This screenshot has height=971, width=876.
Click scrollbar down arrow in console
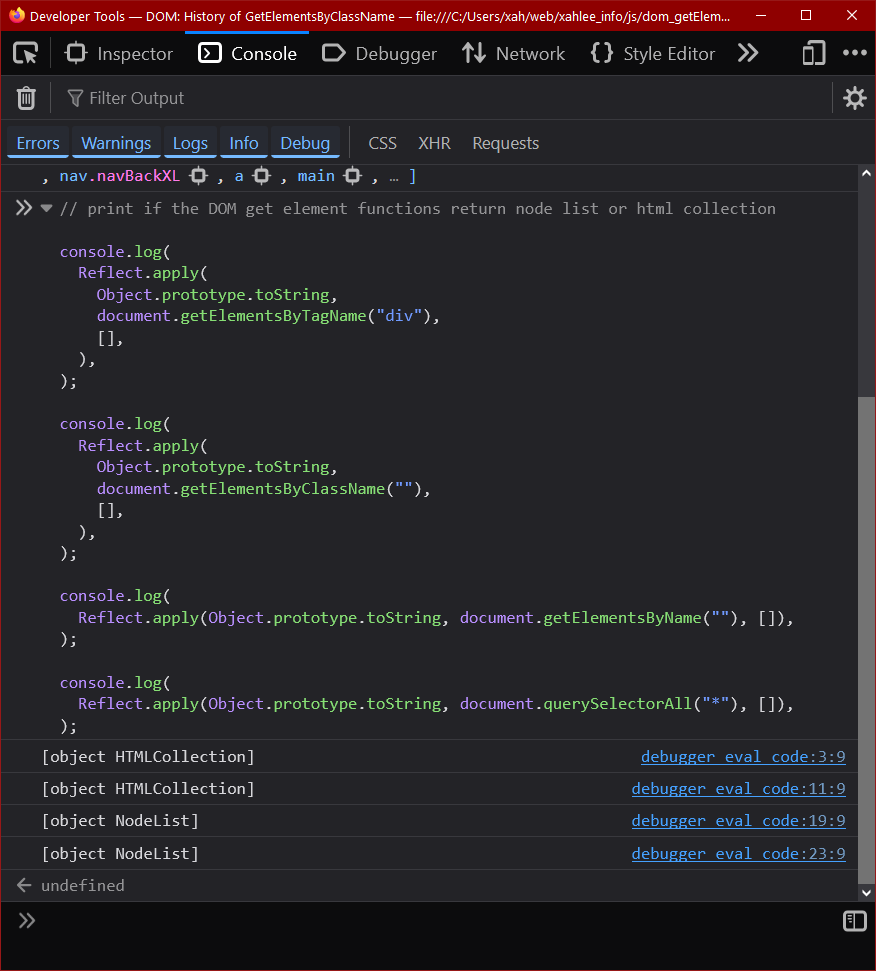[867, 892]
